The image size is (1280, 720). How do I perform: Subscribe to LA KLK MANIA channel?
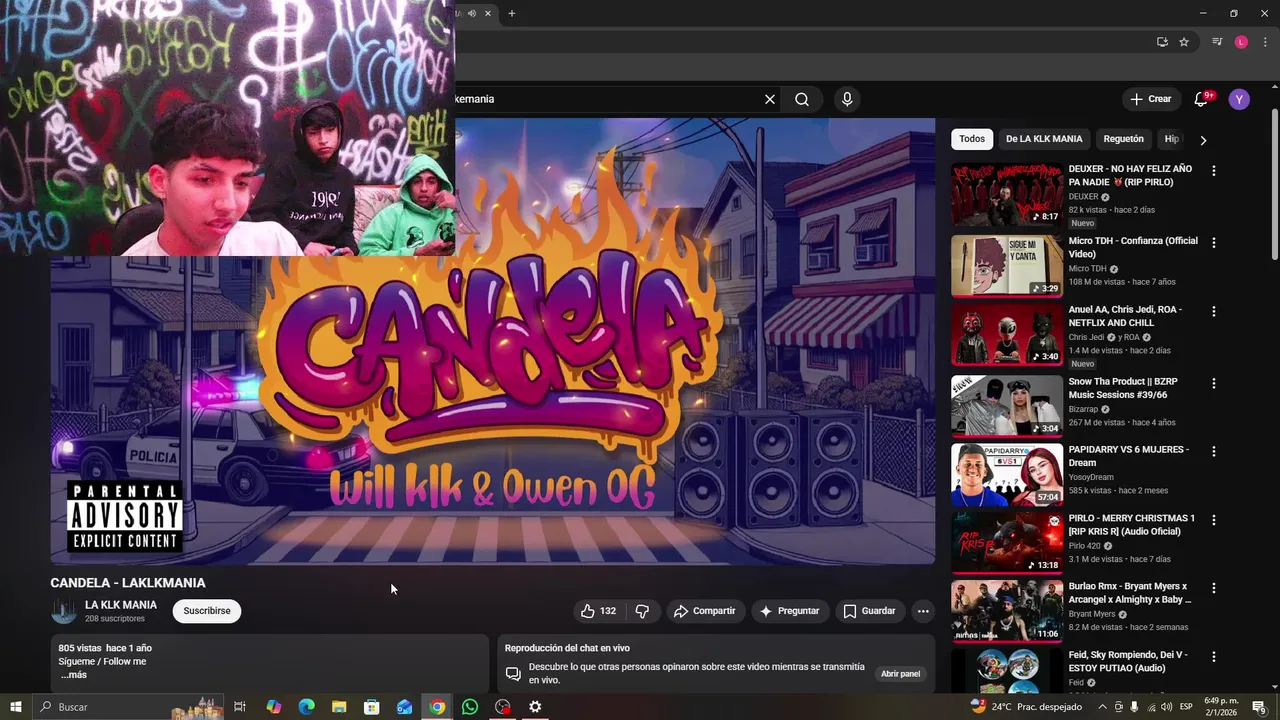(x=207, y=611)
